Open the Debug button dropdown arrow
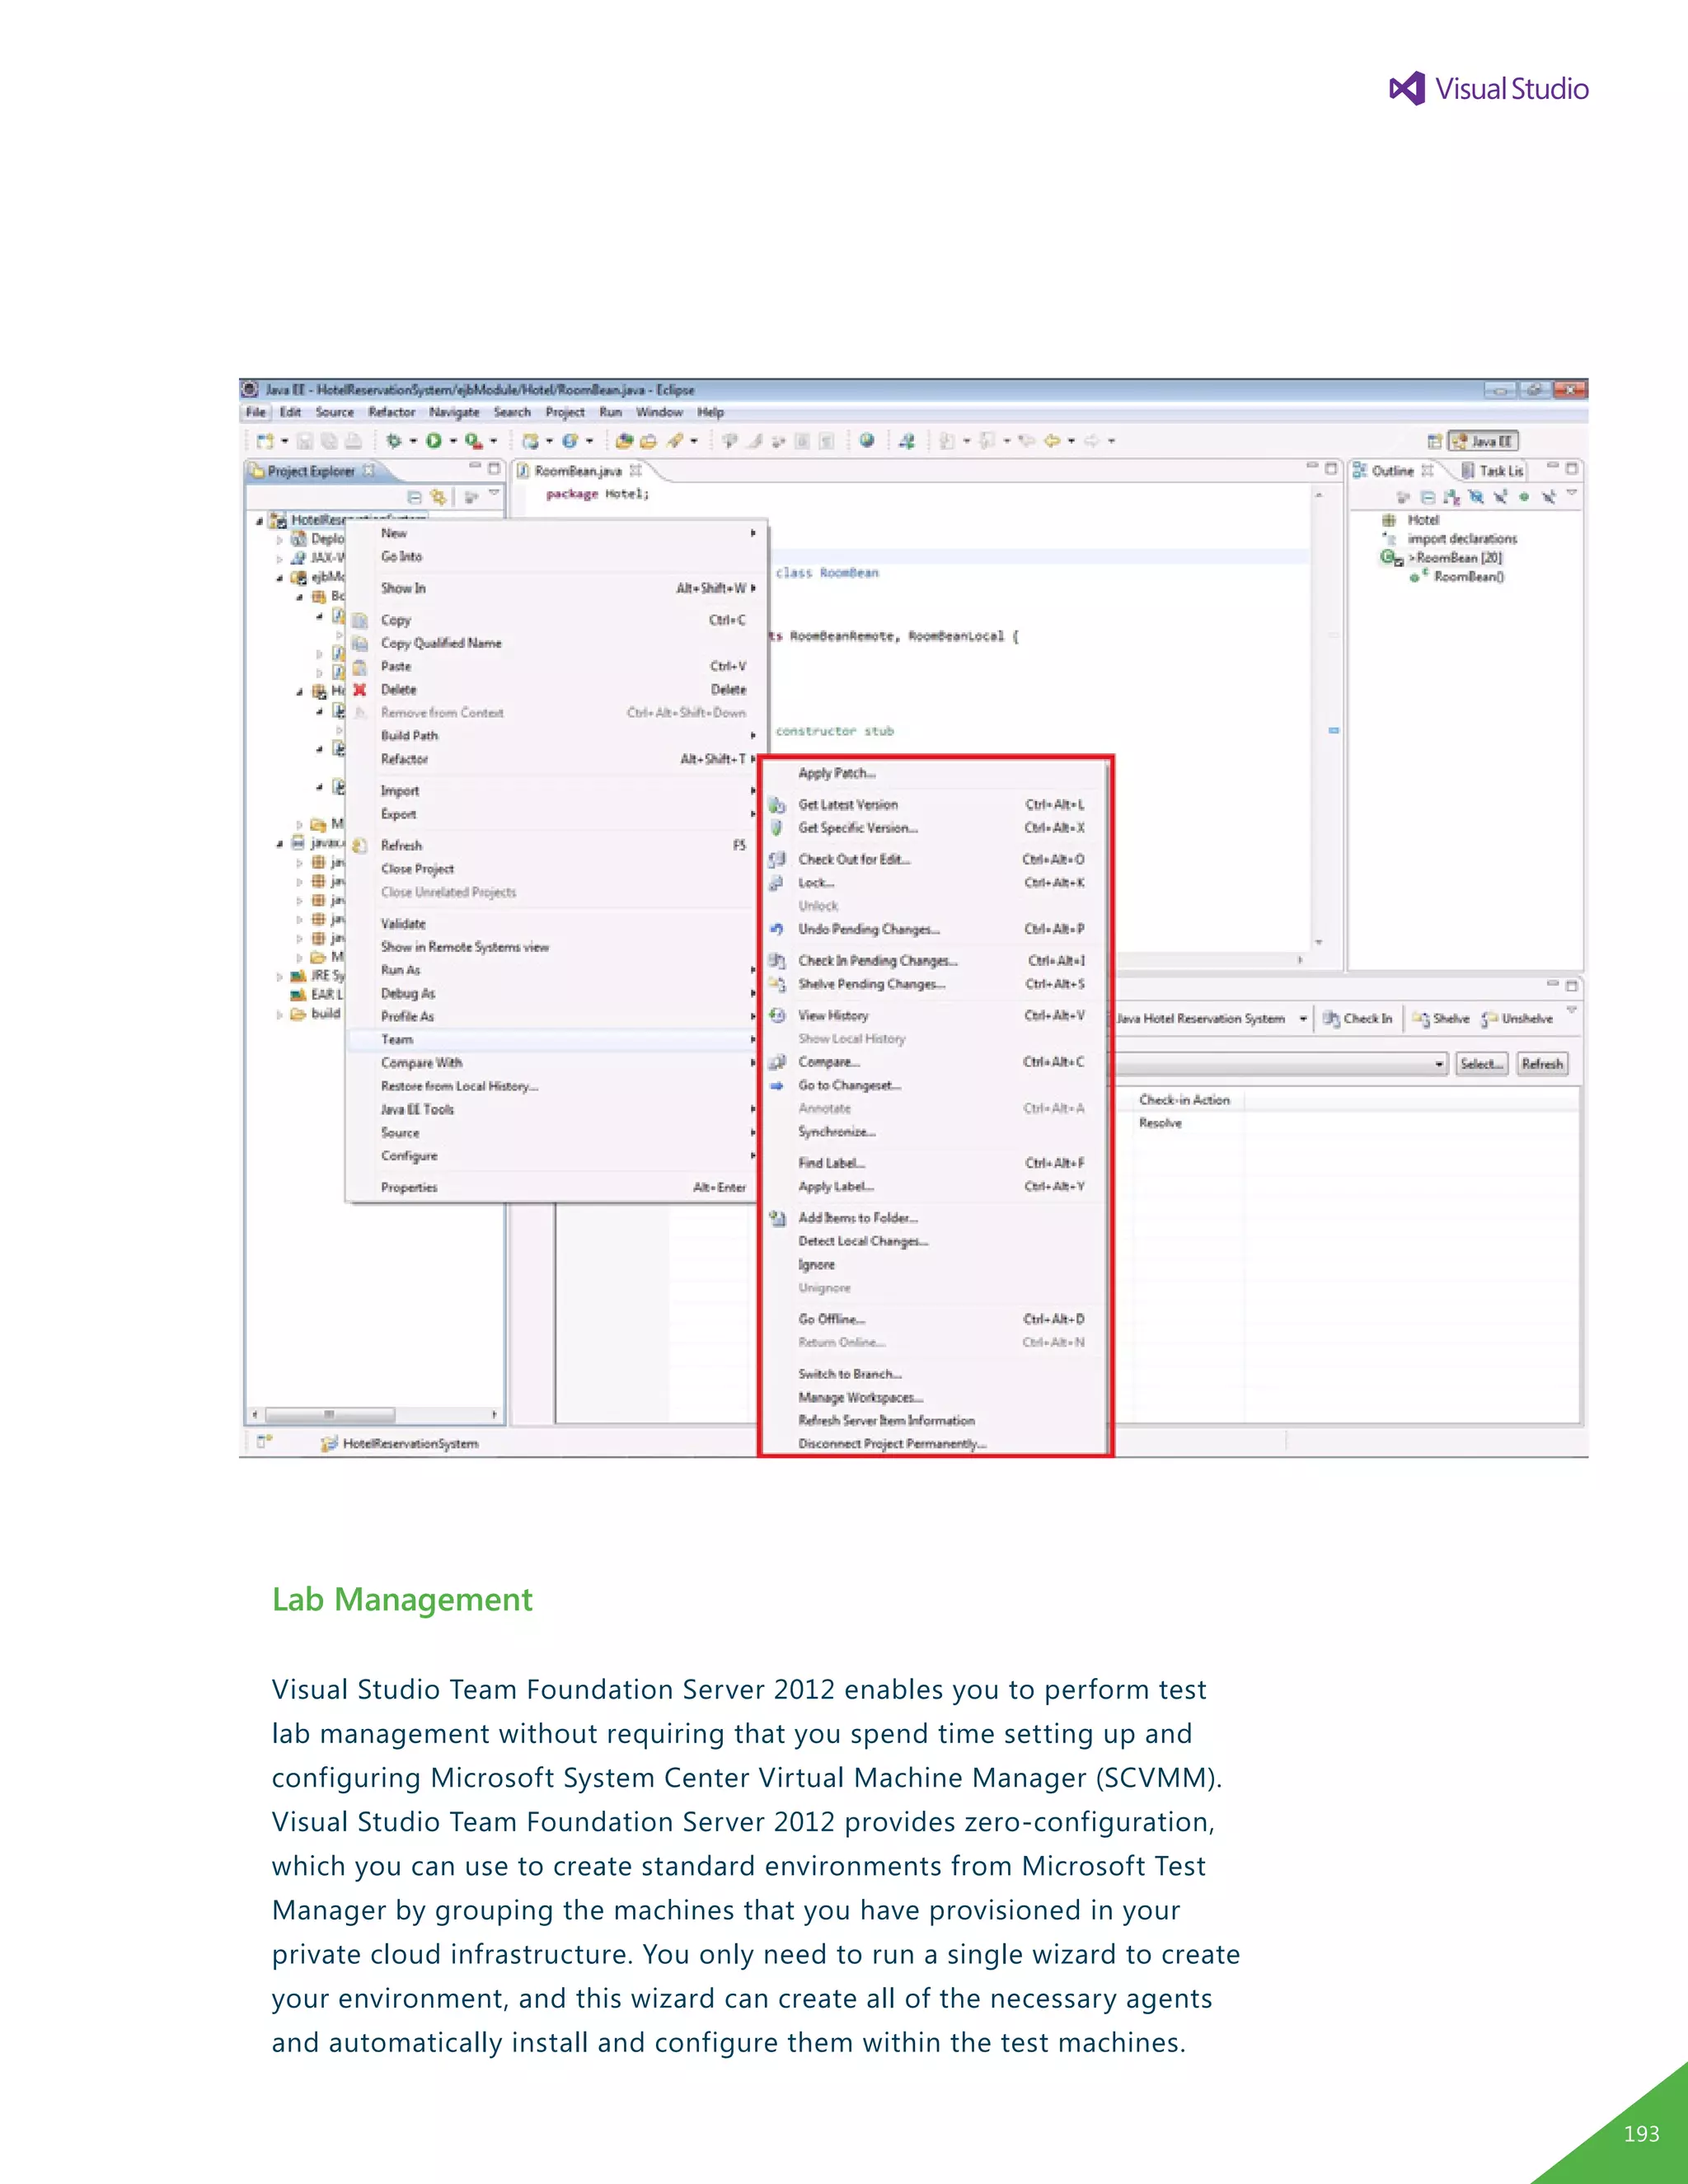This screenshot has height=2184, width=1688. (412, 441)
